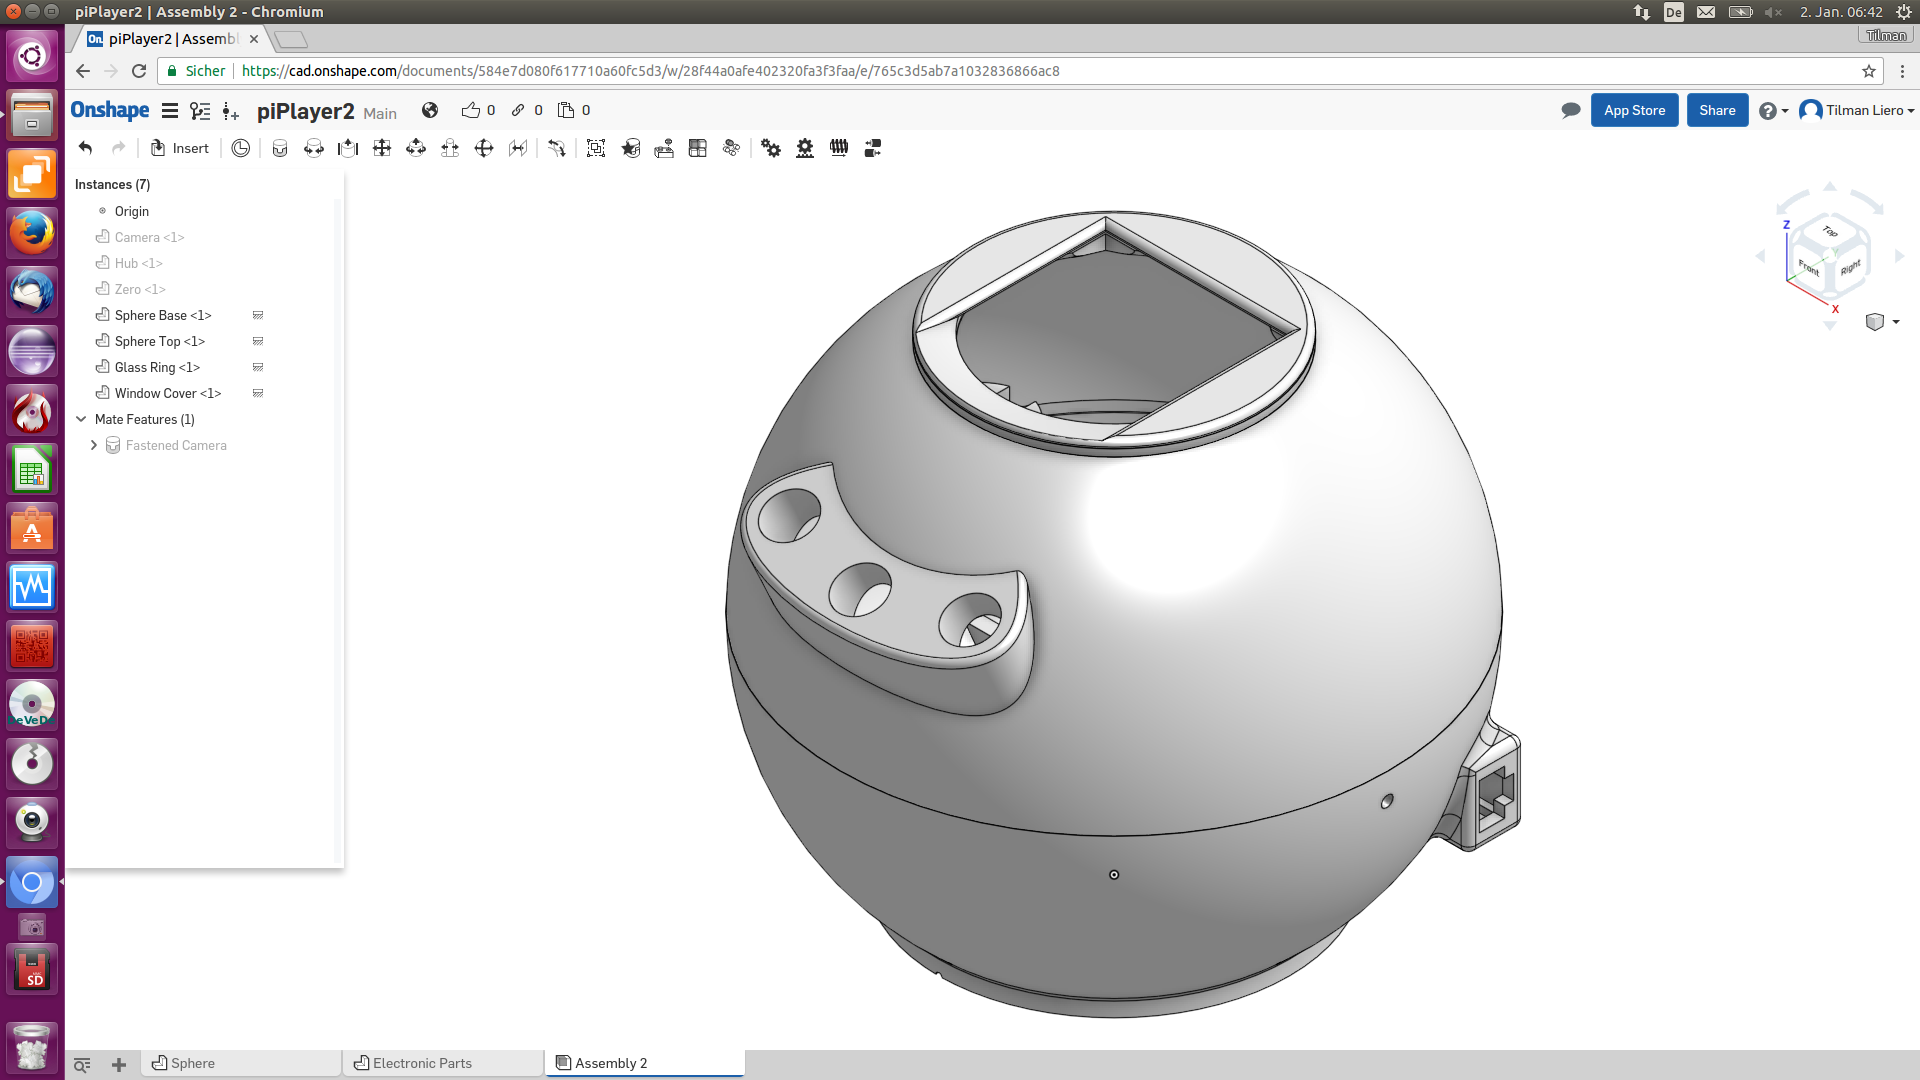
Task: Open the help question mark menu
Action: [1773, 111]
